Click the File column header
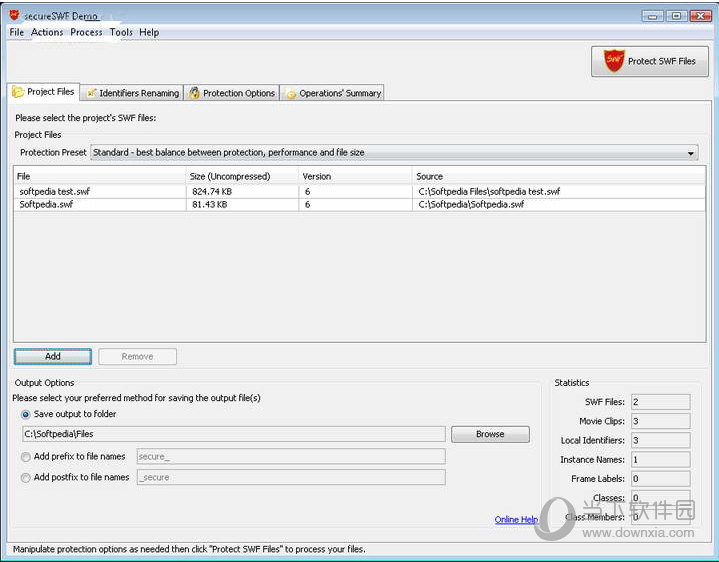This screenshot has height=562, width=719. [x=100, y=176]
